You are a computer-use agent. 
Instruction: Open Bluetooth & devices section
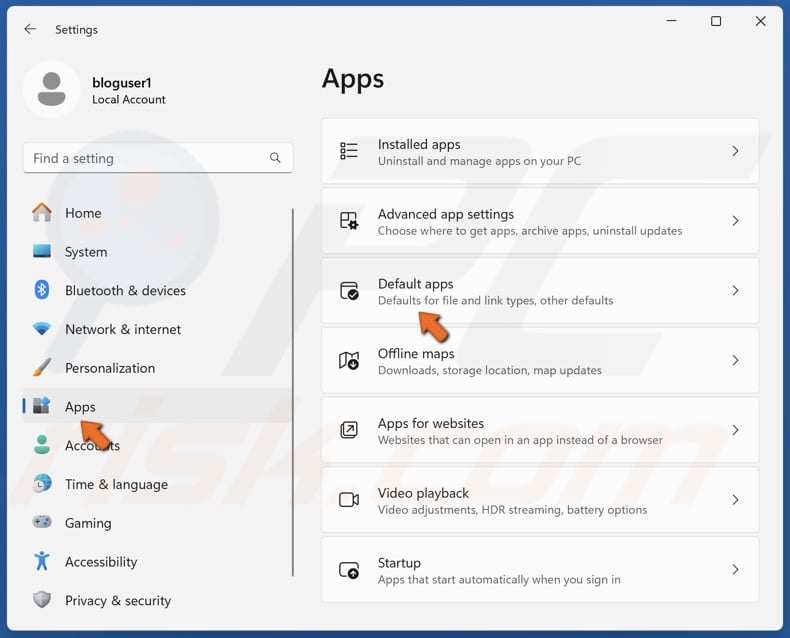157,290
